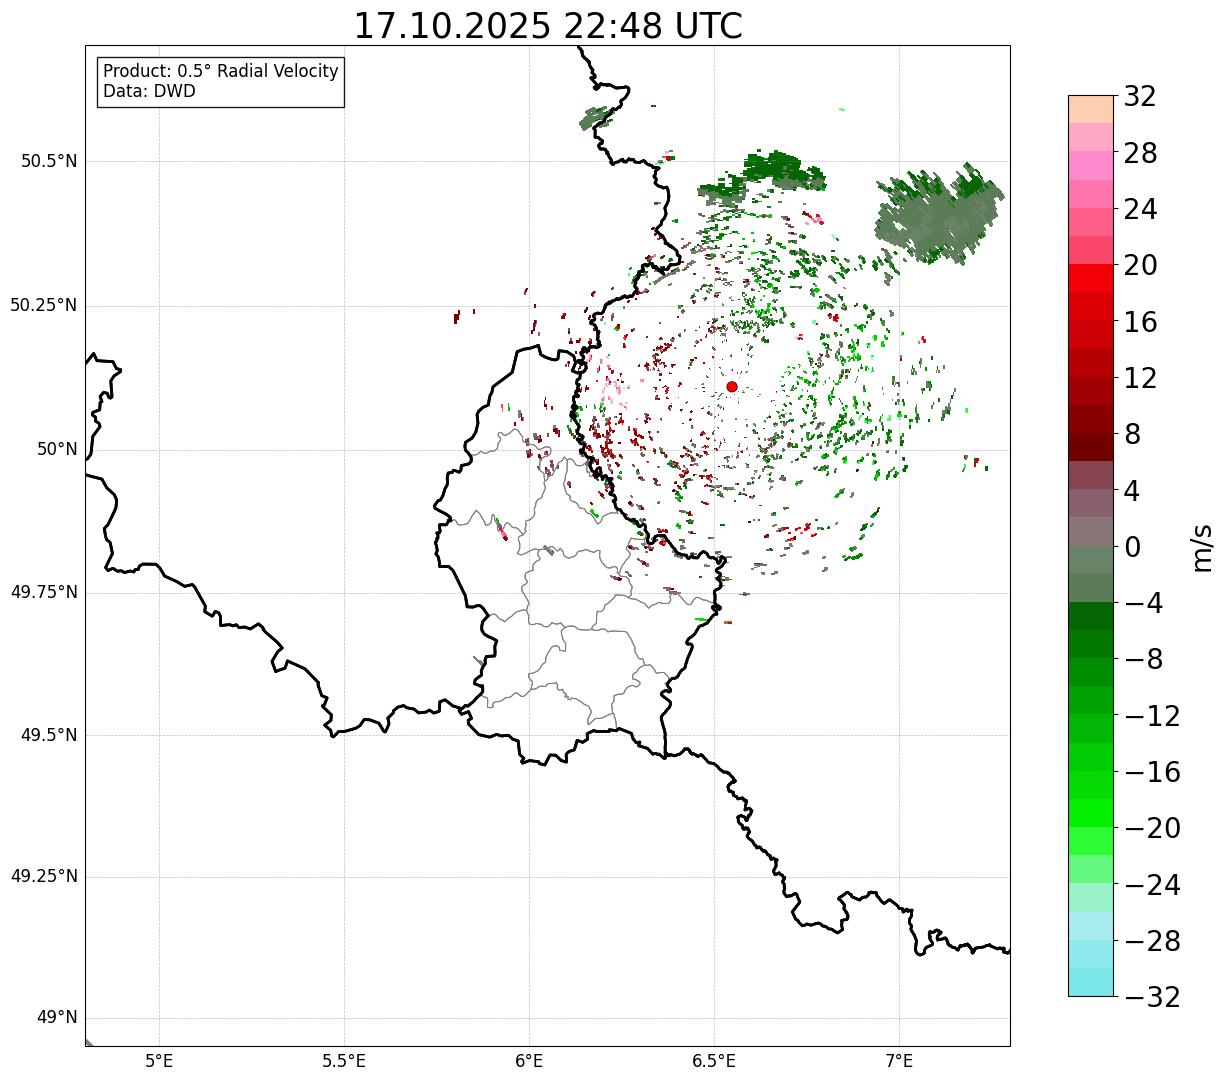Click colorbar tick label 20
Viewport: 1225px width, 1081px height.
pyautogui.click(x=1140, y=265)
